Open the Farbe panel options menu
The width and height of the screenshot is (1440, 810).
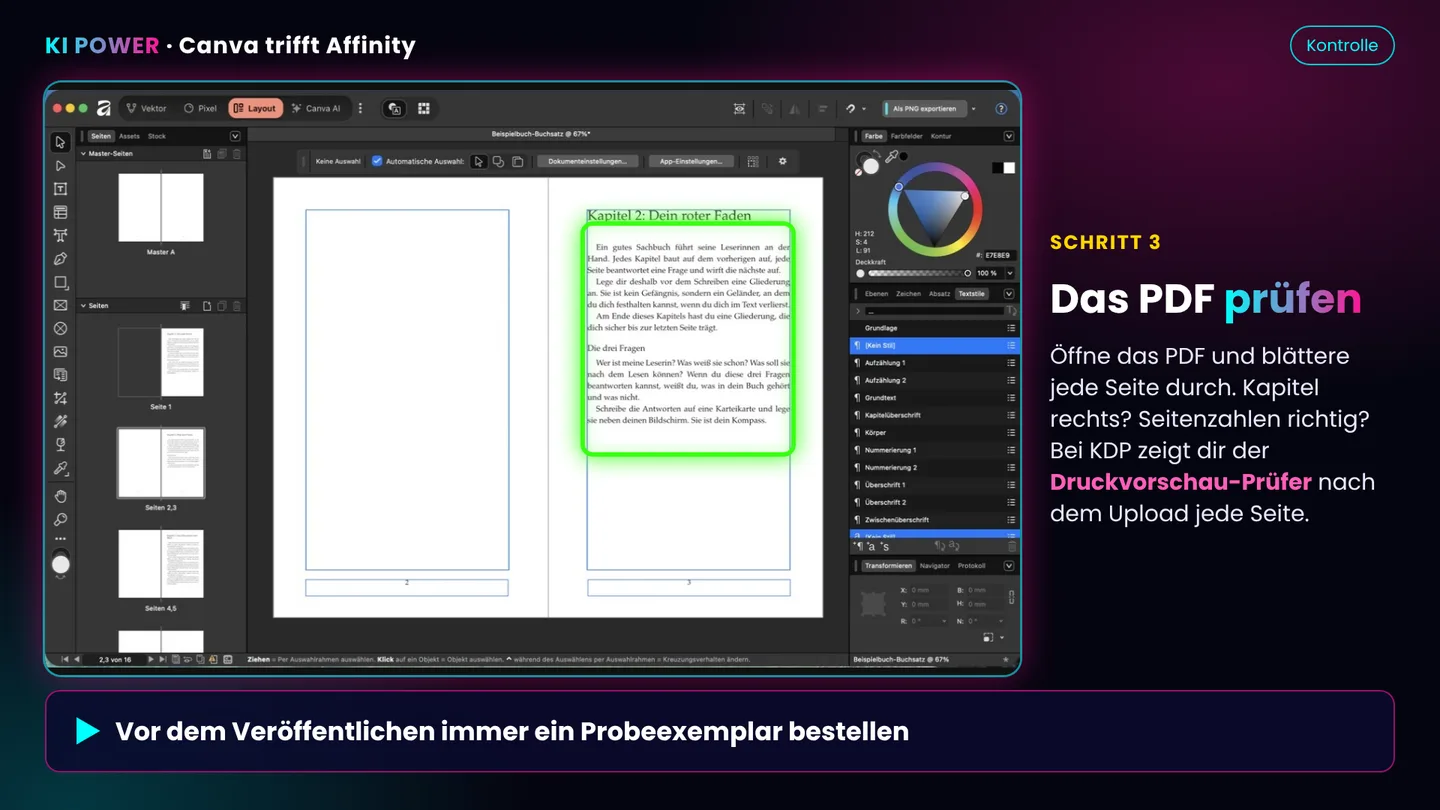pos(1009,136)
